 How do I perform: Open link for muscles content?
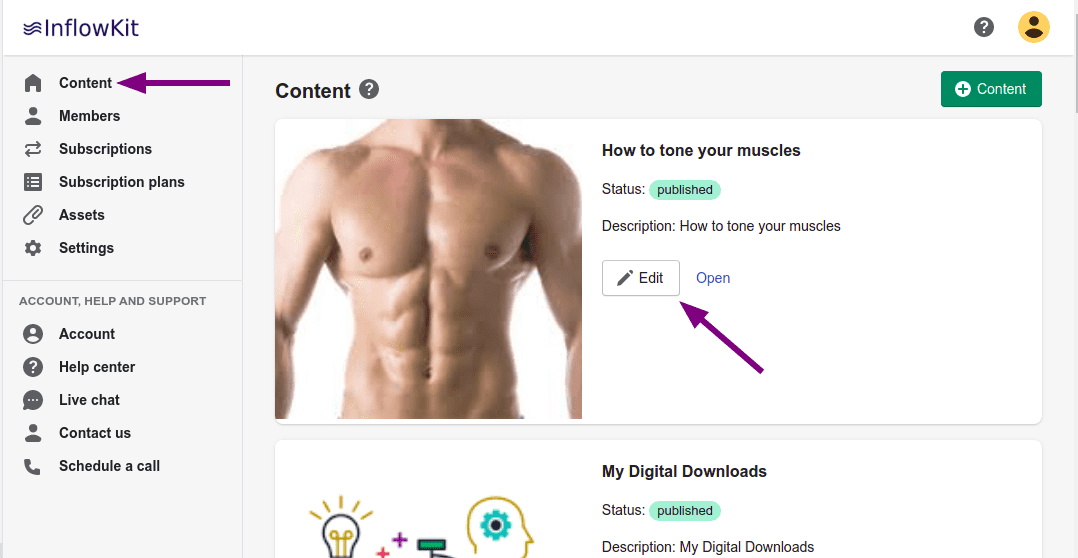(x=713, y=278)
